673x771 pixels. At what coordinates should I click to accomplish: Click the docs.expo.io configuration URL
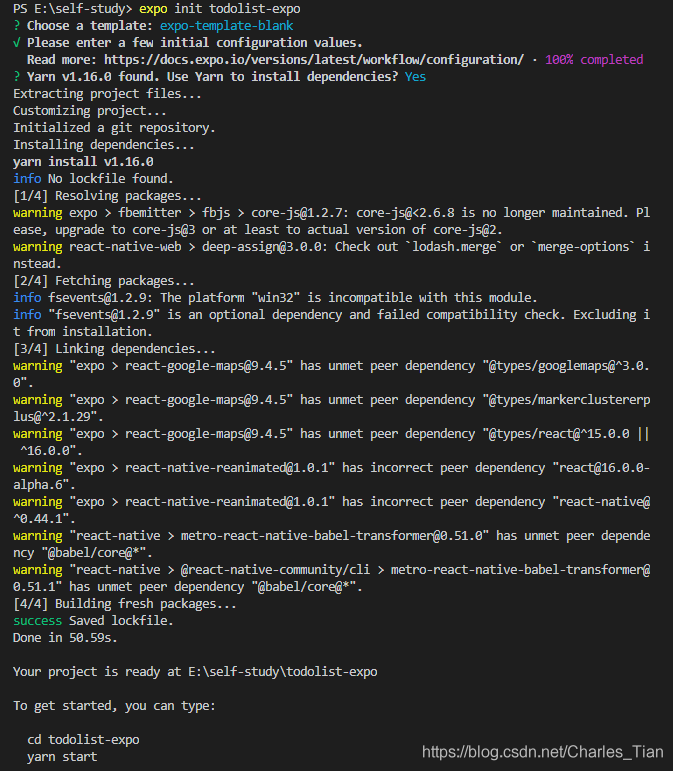pyautogui.click(x=314, y=60)
